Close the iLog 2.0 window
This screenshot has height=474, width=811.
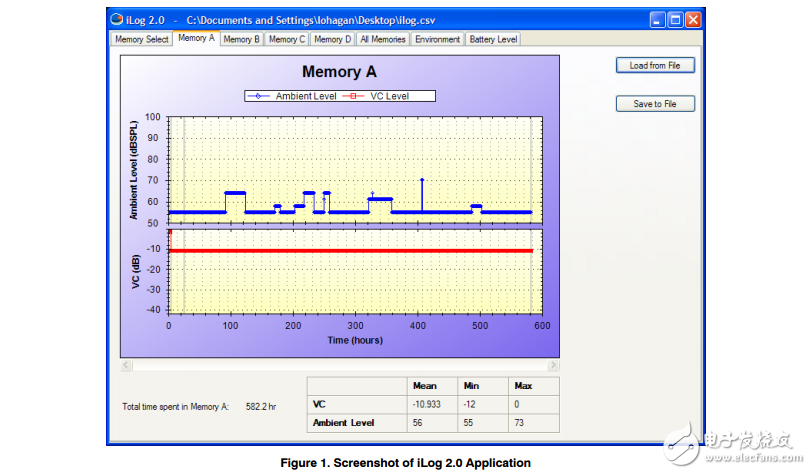[x=692, y=19]
